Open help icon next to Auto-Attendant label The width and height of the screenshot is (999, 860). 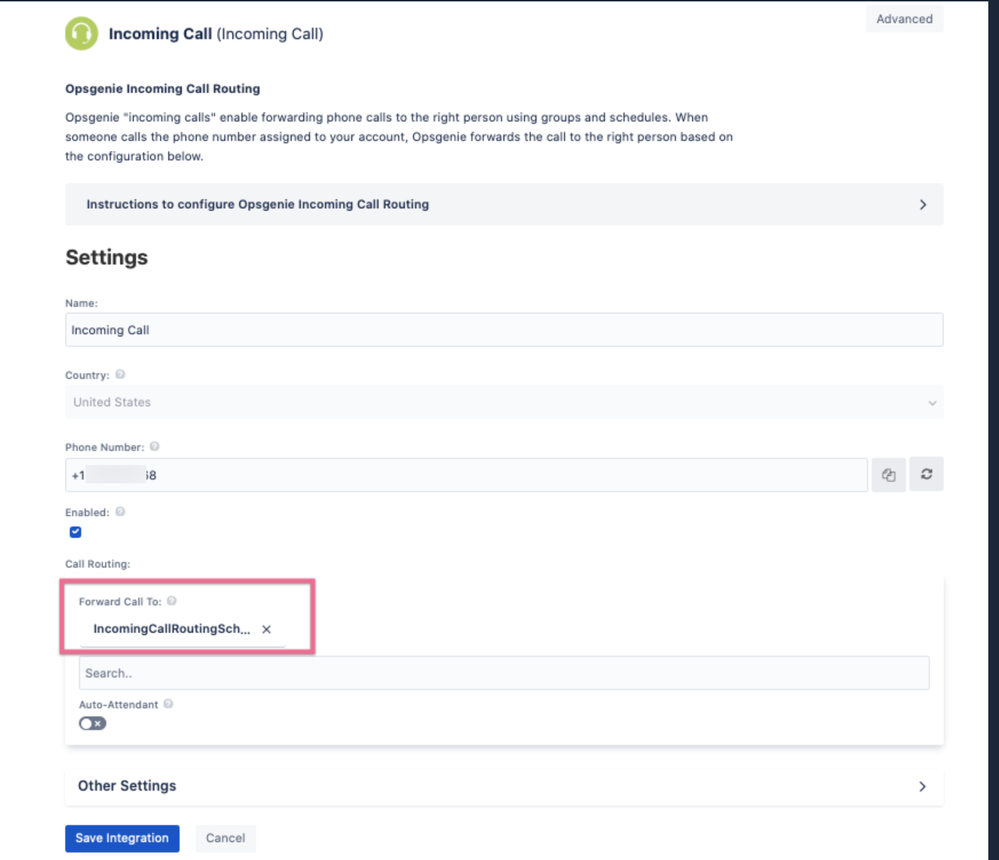(168, 704)
